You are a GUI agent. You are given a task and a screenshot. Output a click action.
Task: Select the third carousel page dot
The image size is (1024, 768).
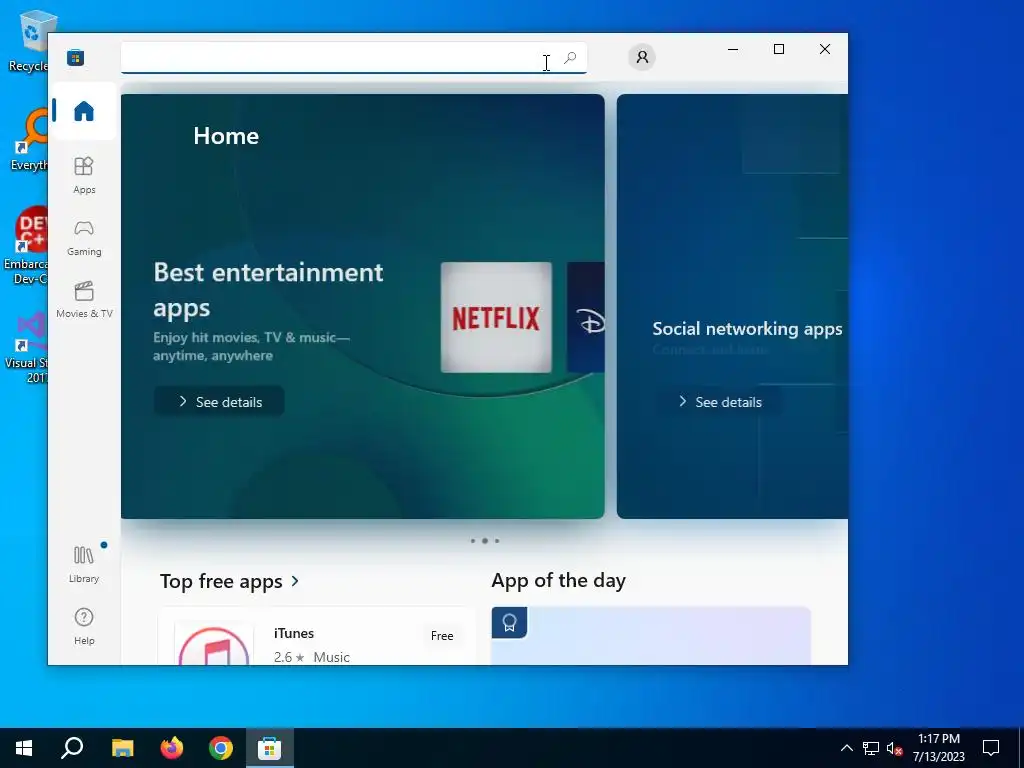coord(497,541)
